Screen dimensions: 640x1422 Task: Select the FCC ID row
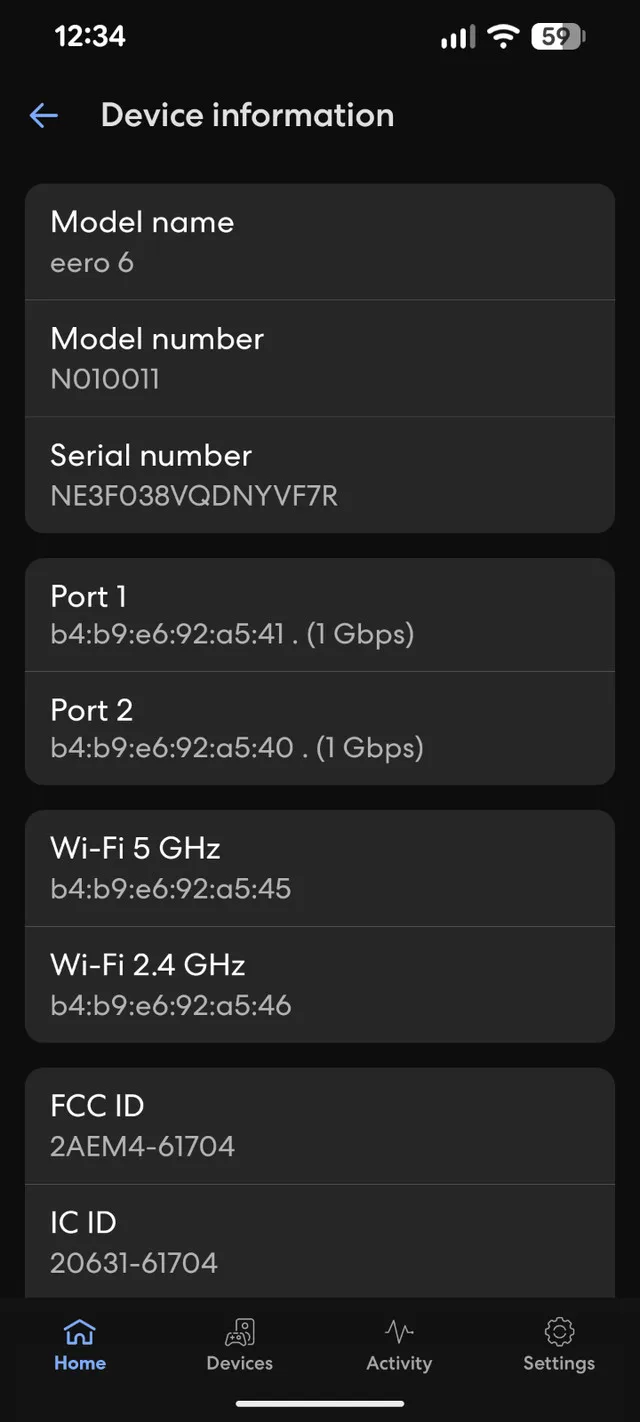(320, 1124)
